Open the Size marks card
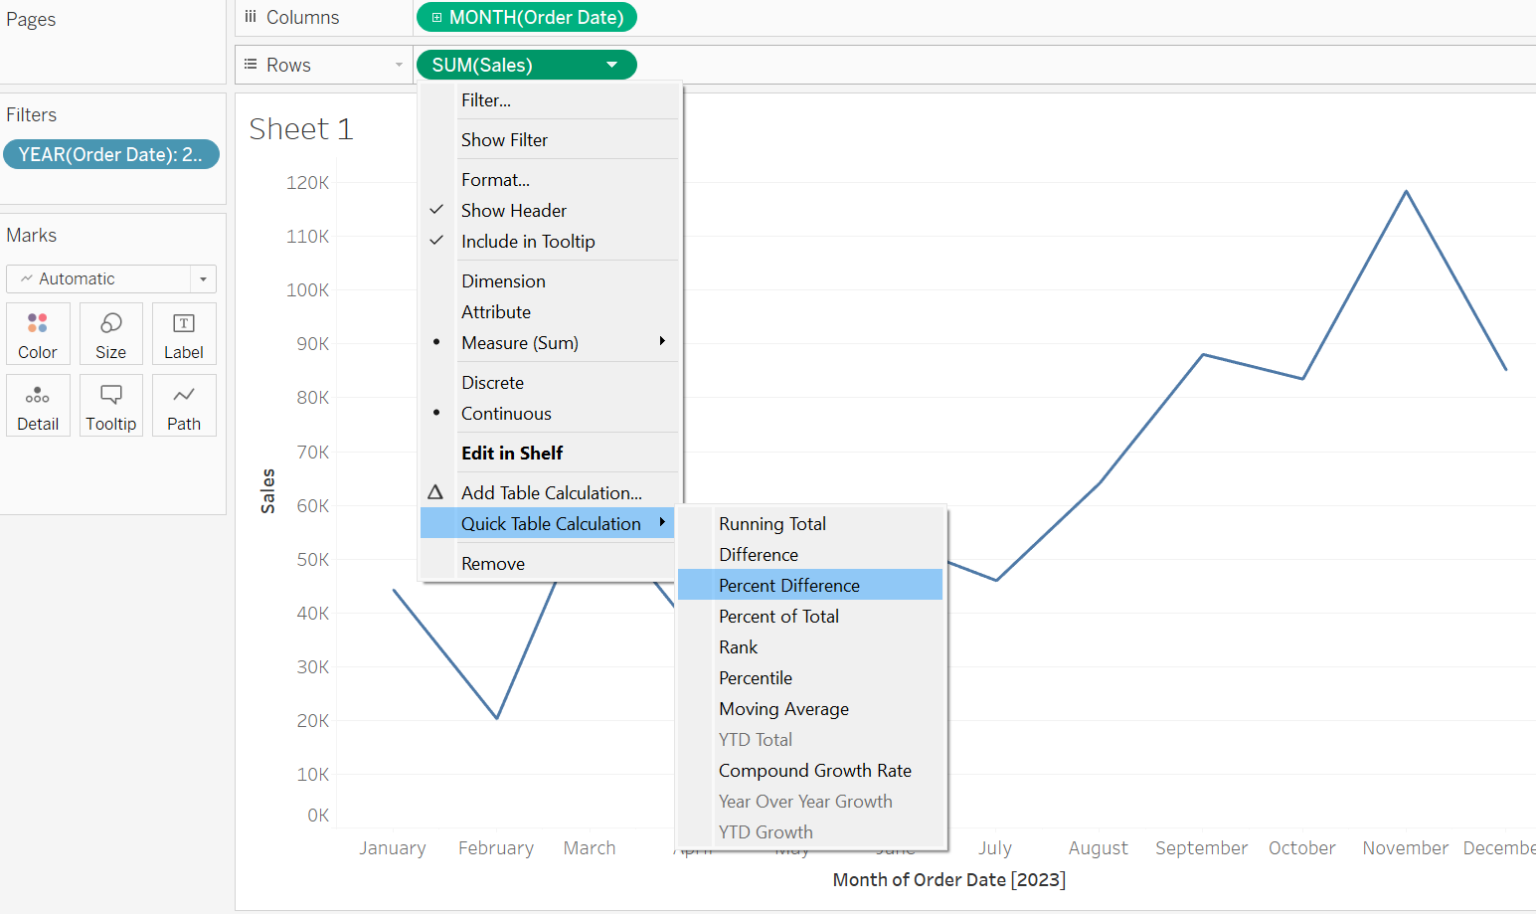The image size is (1536, 914). point(110,333)
